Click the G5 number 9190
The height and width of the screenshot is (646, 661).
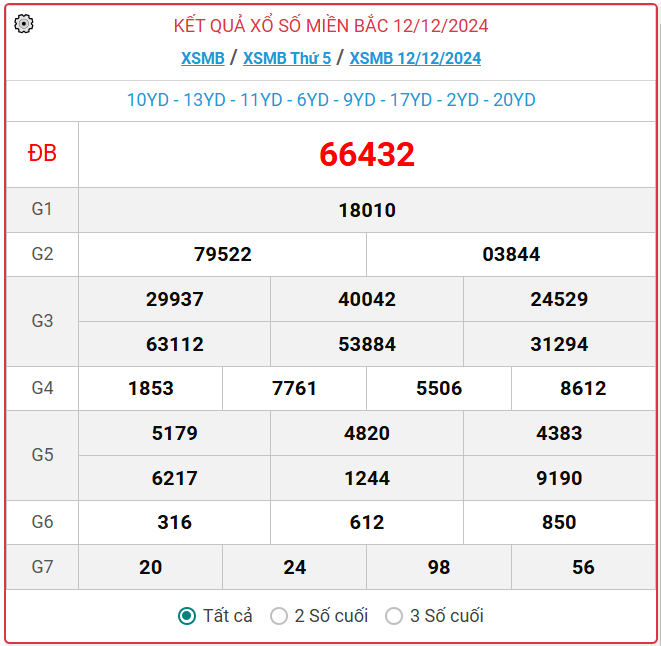tap(559, 478)
